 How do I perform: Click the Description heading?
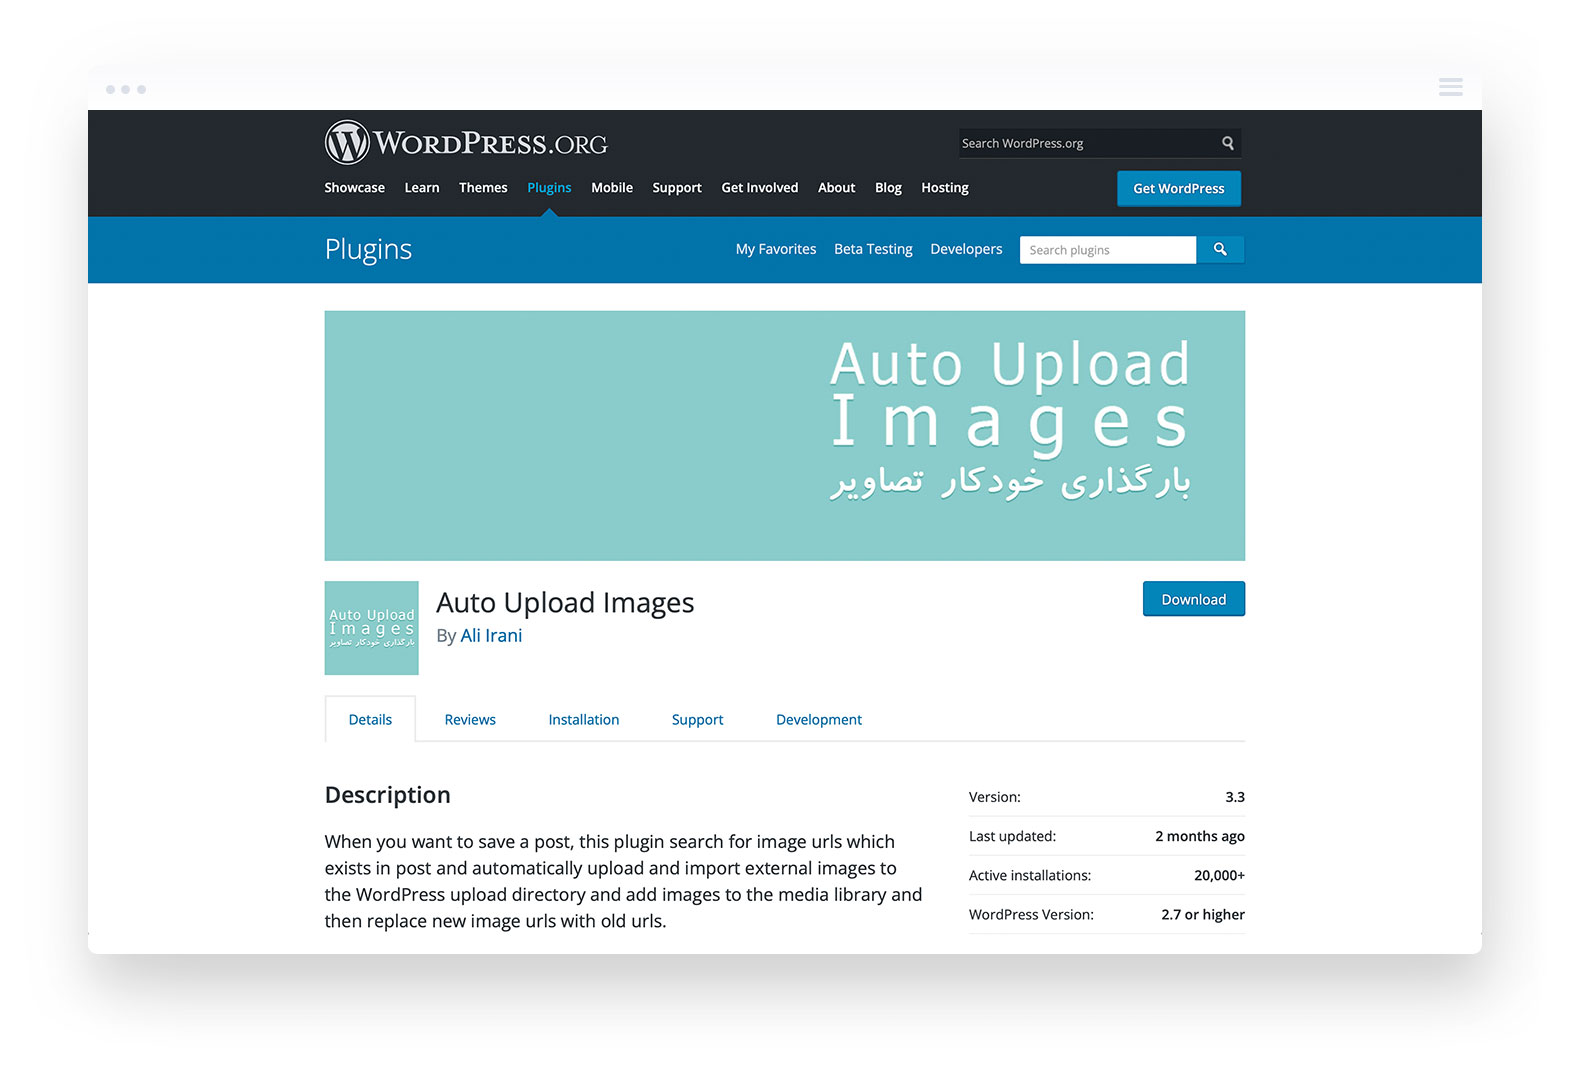[x=388, y=795]
